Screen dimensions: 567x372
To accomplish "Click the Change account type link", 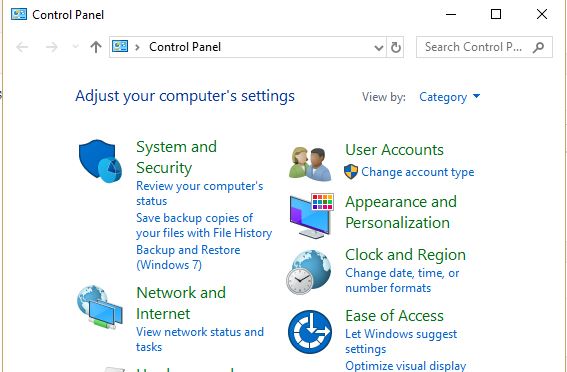I will (x=418, y=172).
